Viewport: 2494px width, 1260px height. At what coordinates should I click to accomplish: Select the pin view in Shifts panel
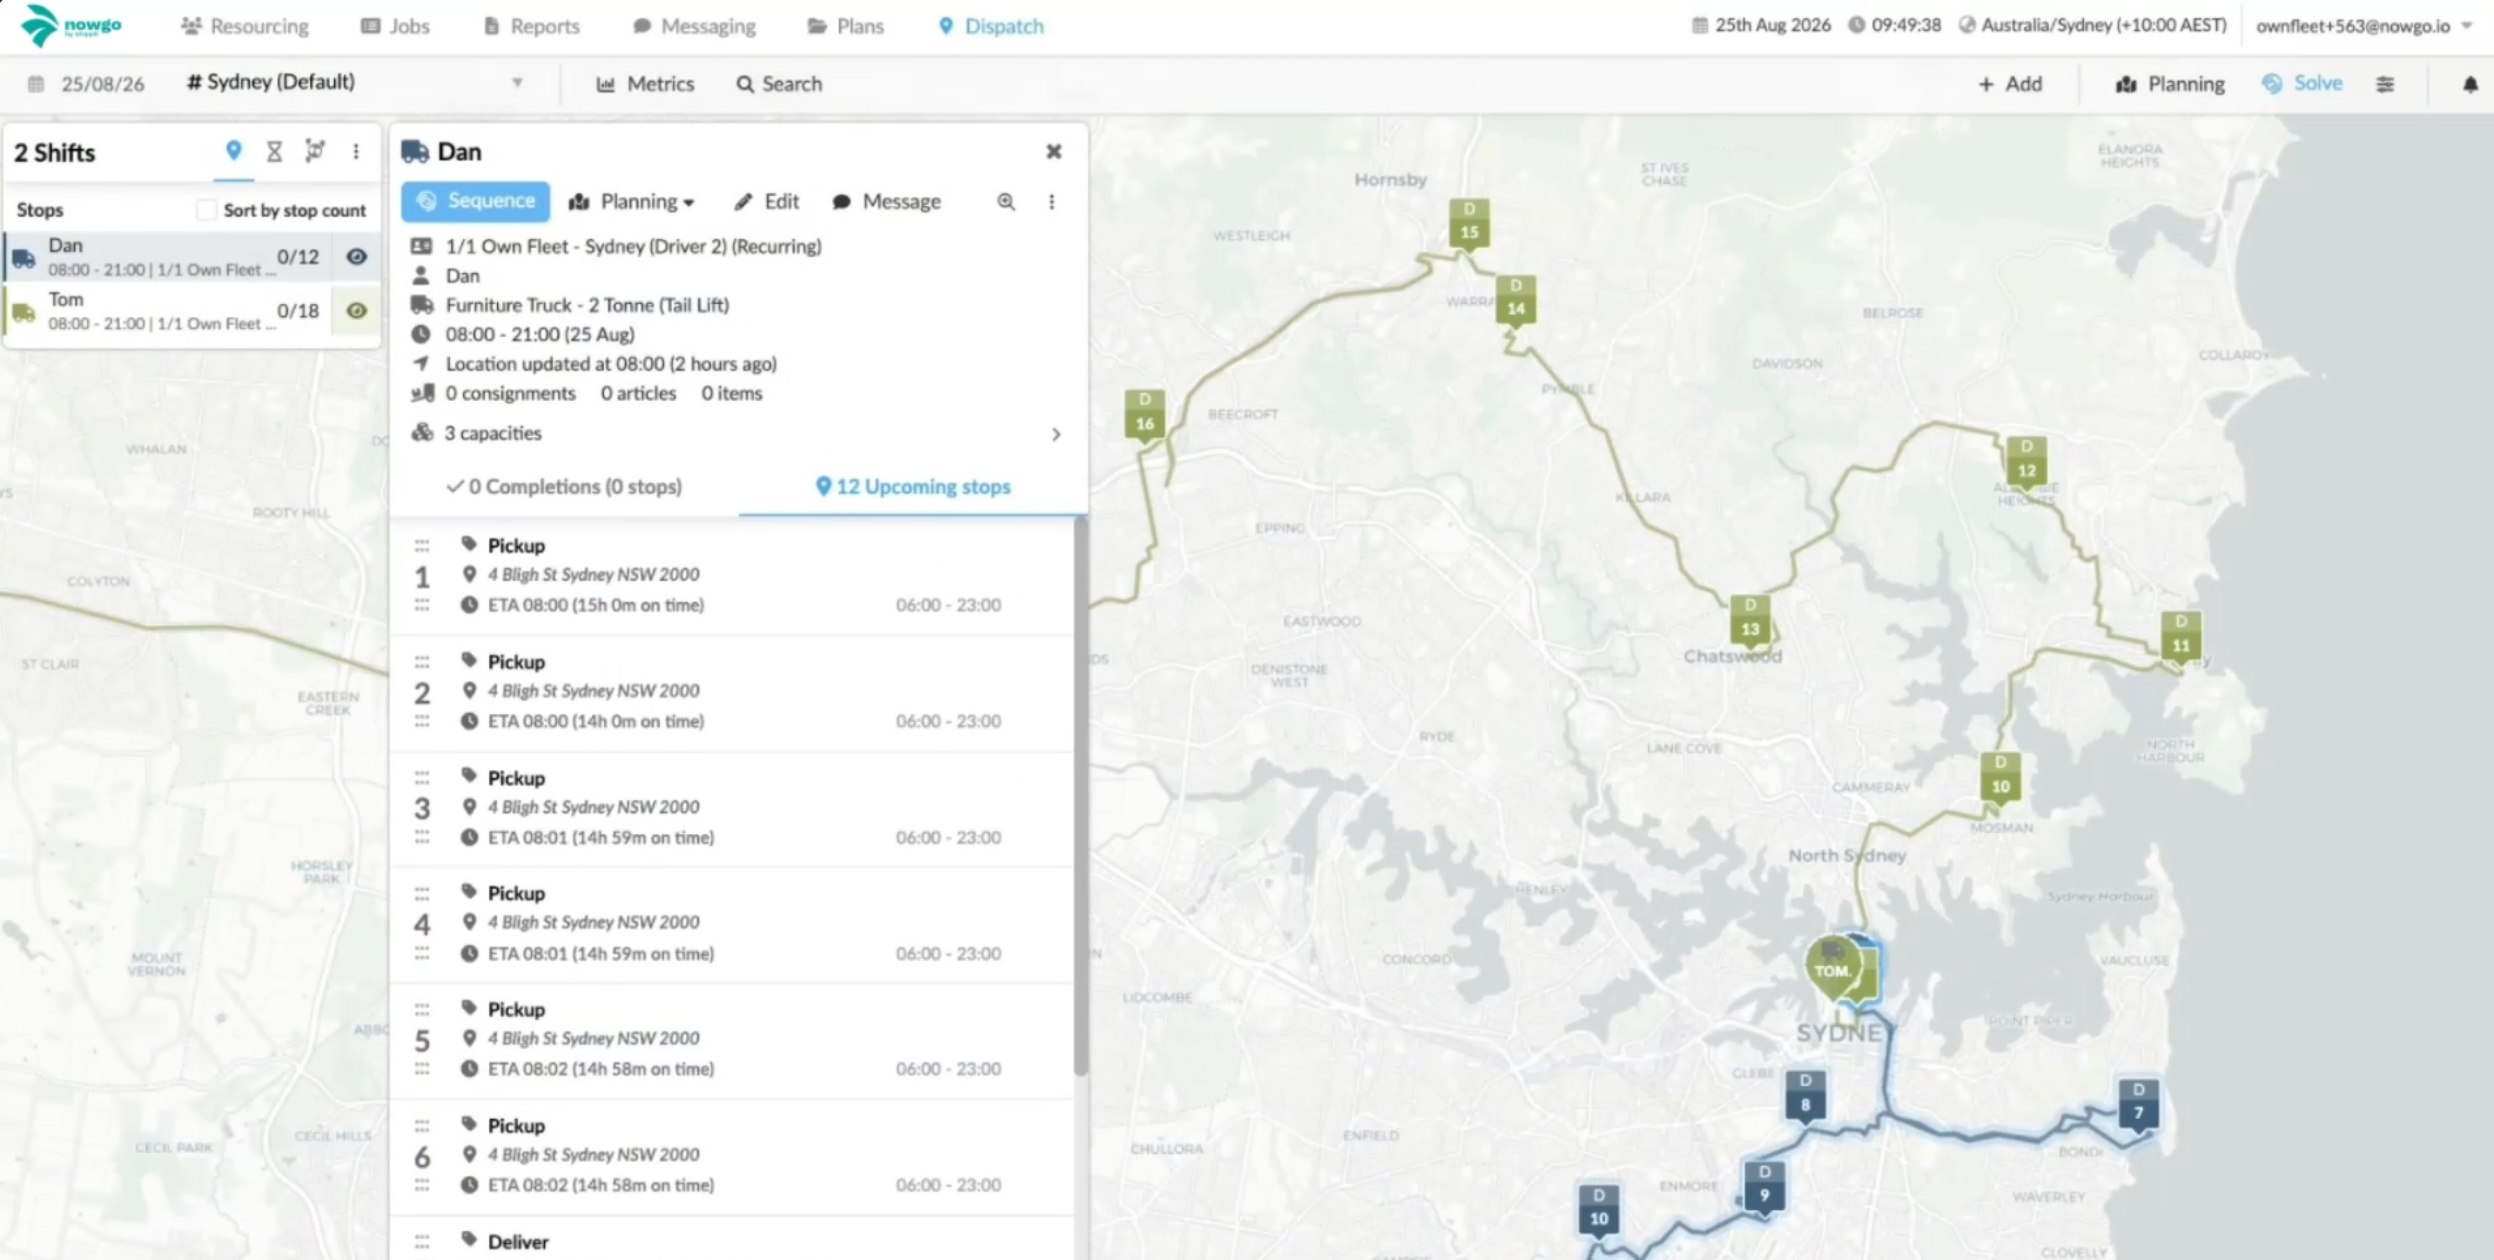point(233,151)
